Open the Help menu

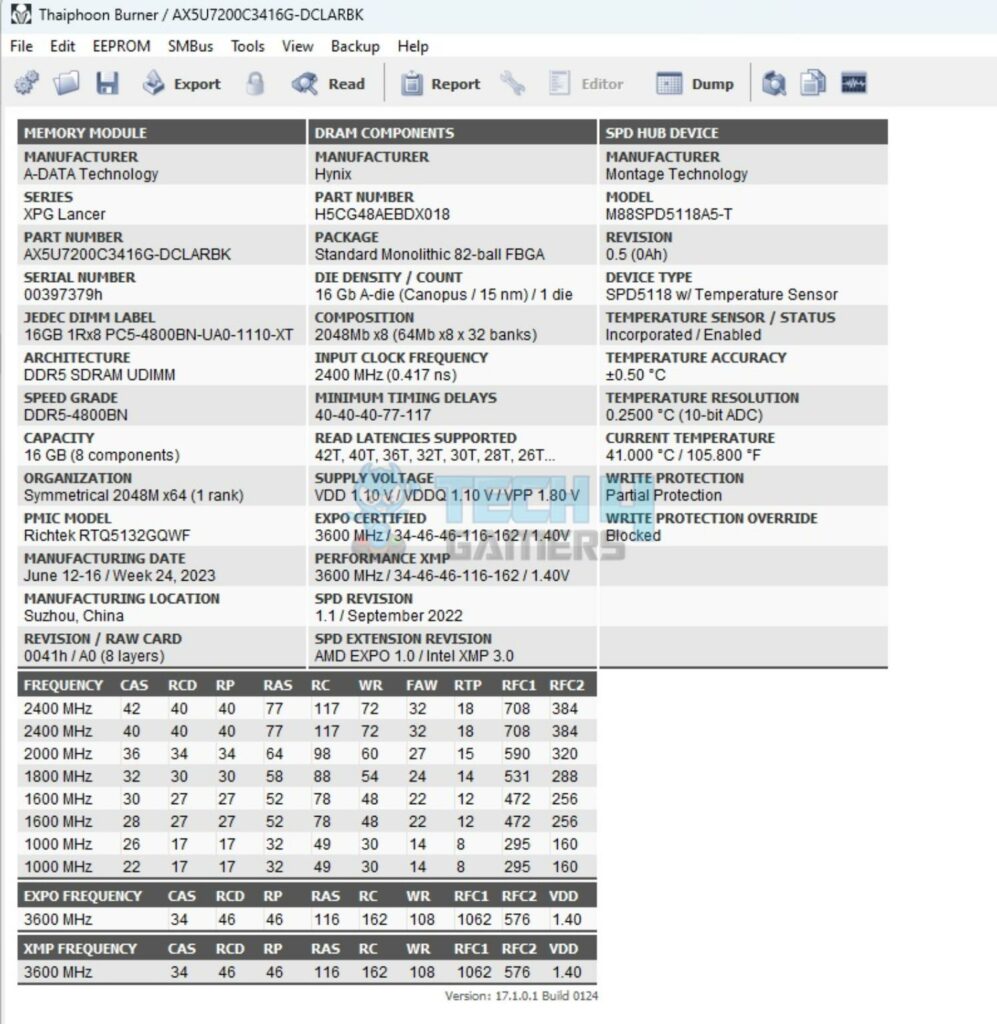pyautogui.click(x=413, y=46)
